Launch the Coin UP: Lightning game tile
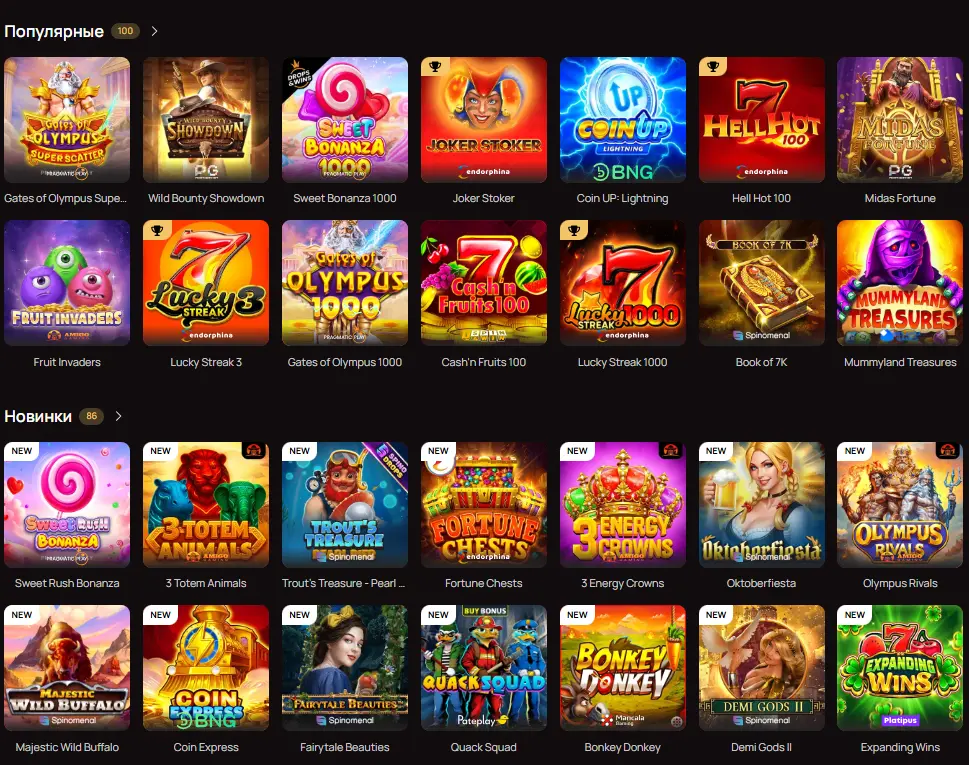Image resolution: width=969 pixels, height=765 pixels. point(622,120)
